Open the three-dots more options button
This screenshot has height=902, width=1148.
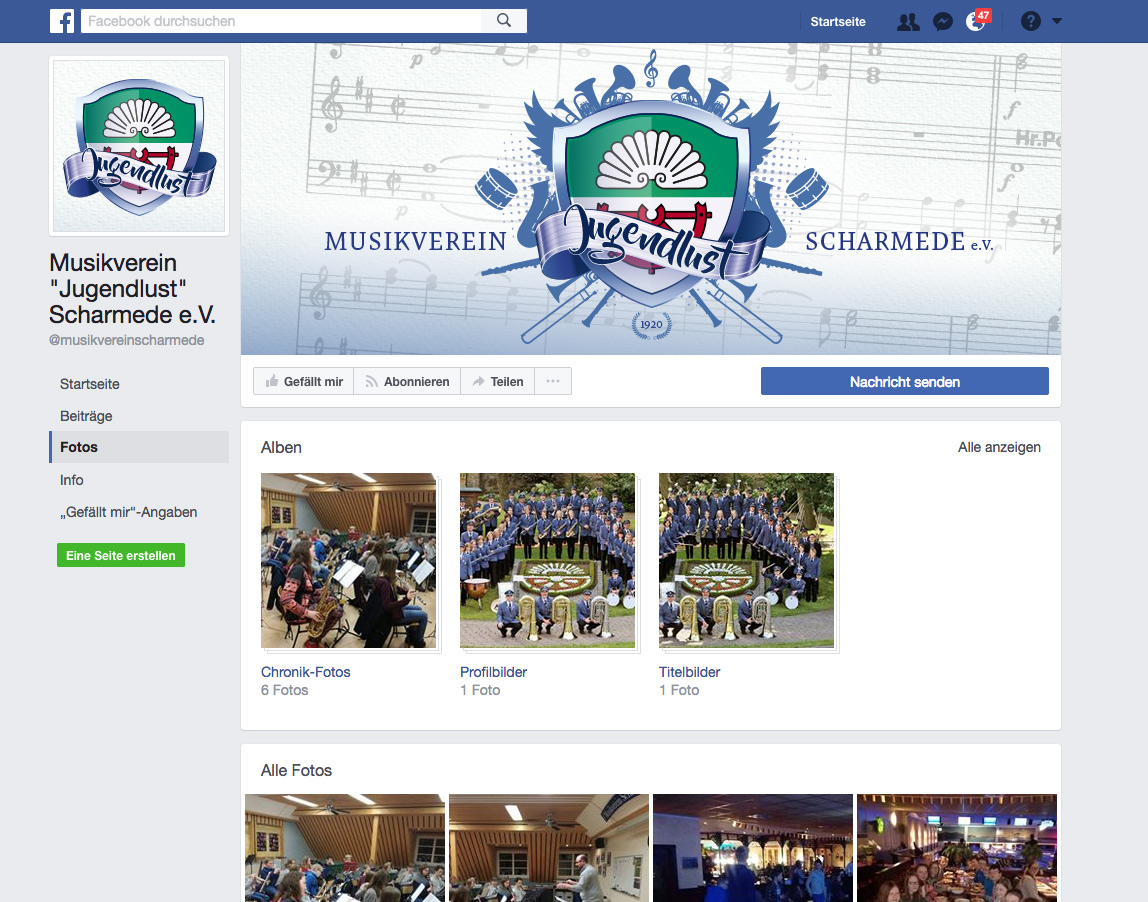tap(553, 381)
